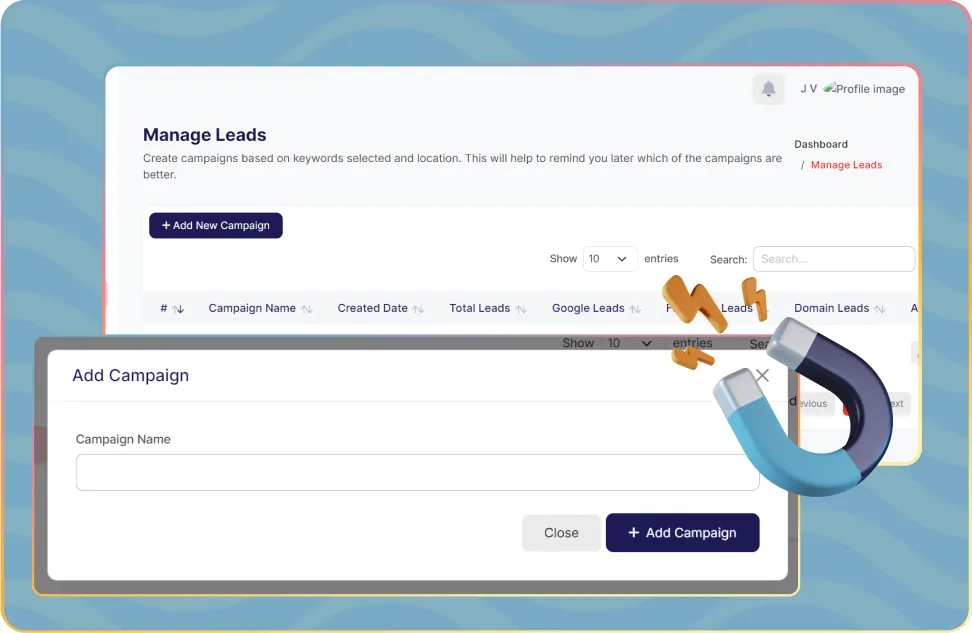Click the profile image in header

click(864, 89)
